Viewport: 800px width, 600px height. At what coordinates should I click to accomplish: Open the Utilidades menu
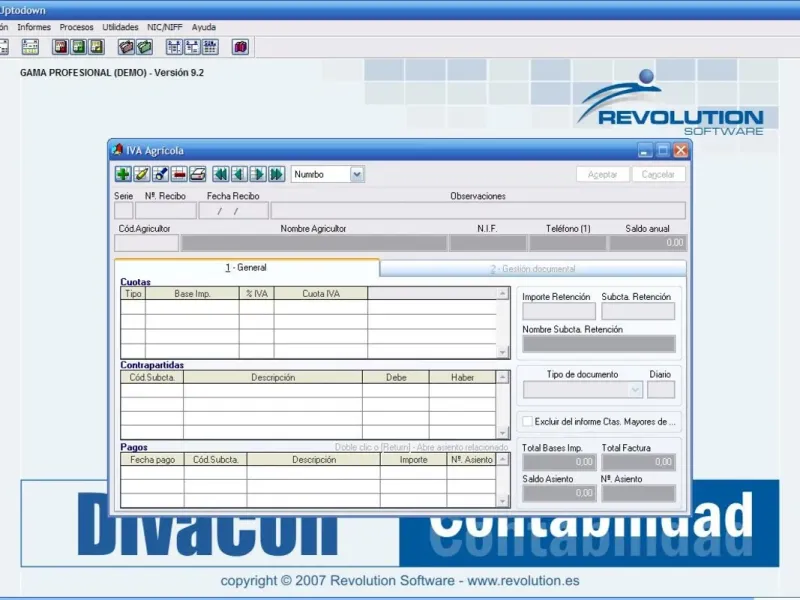120,27
